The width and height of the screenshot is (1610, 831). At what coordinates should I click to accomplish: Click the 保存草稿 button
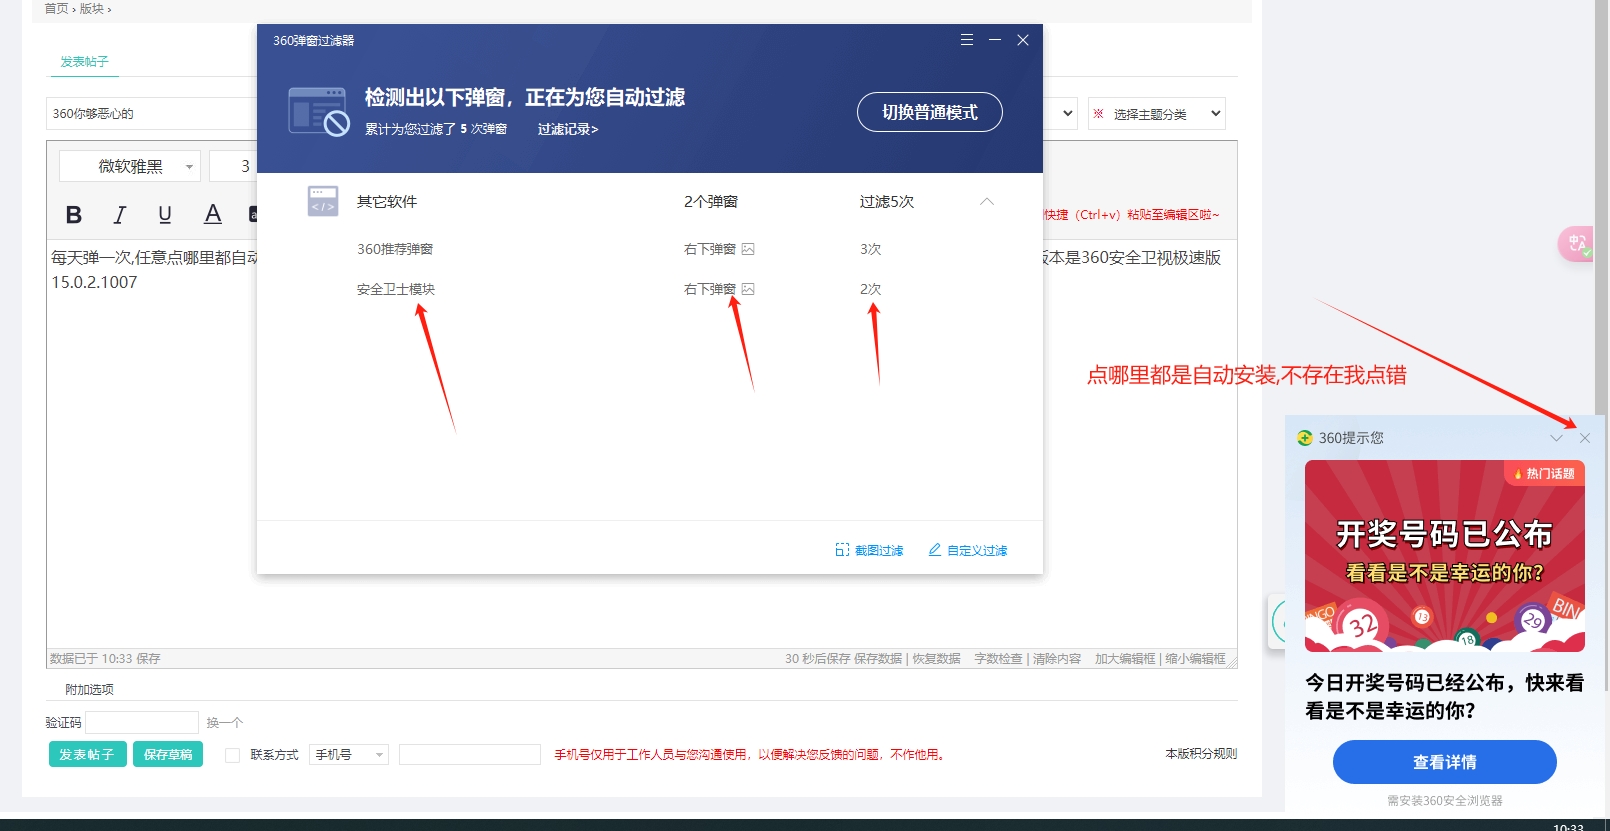click(x=168, y=755)
